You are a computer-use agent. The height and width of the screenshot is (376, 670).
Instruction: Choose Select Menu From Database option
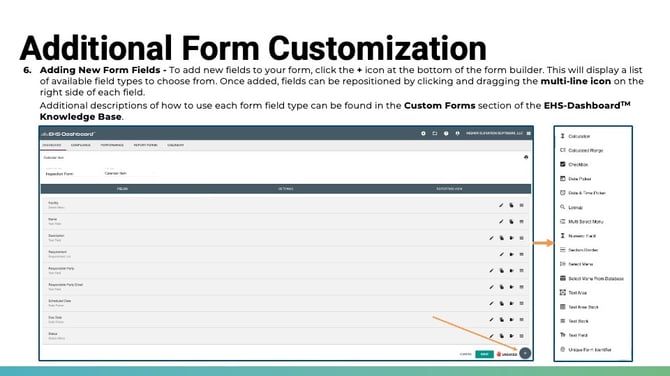(592, 279)
